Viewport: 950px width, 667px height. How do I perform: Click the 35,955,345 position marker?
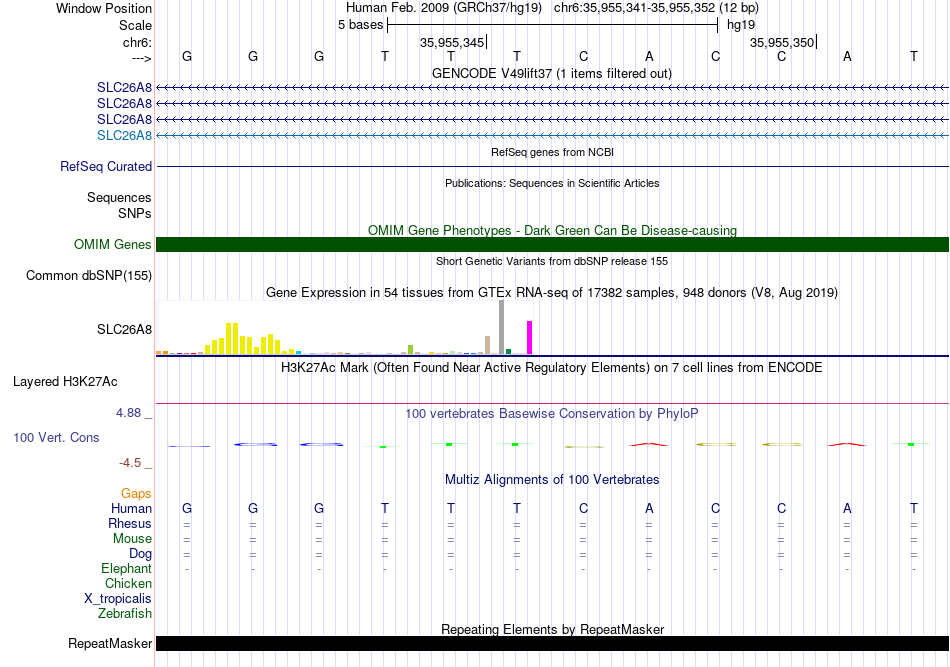pyautogui.click(x=452, y=42)
